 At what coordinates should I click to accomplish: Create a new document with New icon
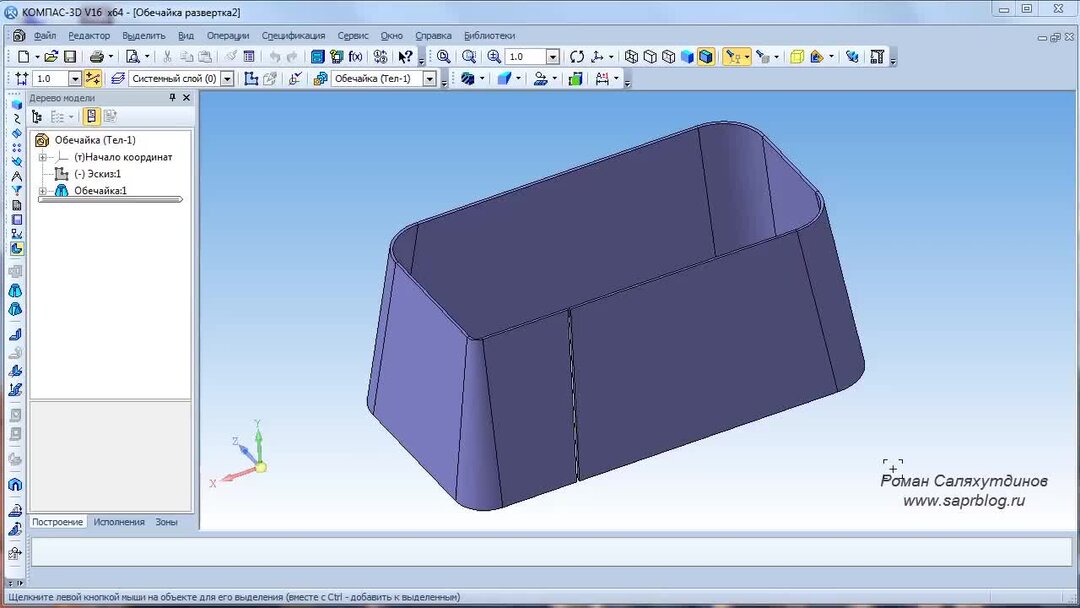[x=23, y=57]
